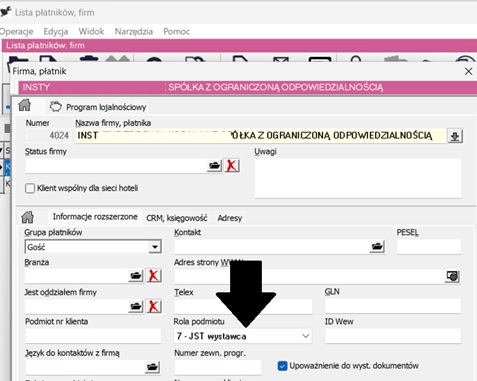Click the GLN input field
The height and width of the screenshot is (381, 477).
tap(393, 306)
